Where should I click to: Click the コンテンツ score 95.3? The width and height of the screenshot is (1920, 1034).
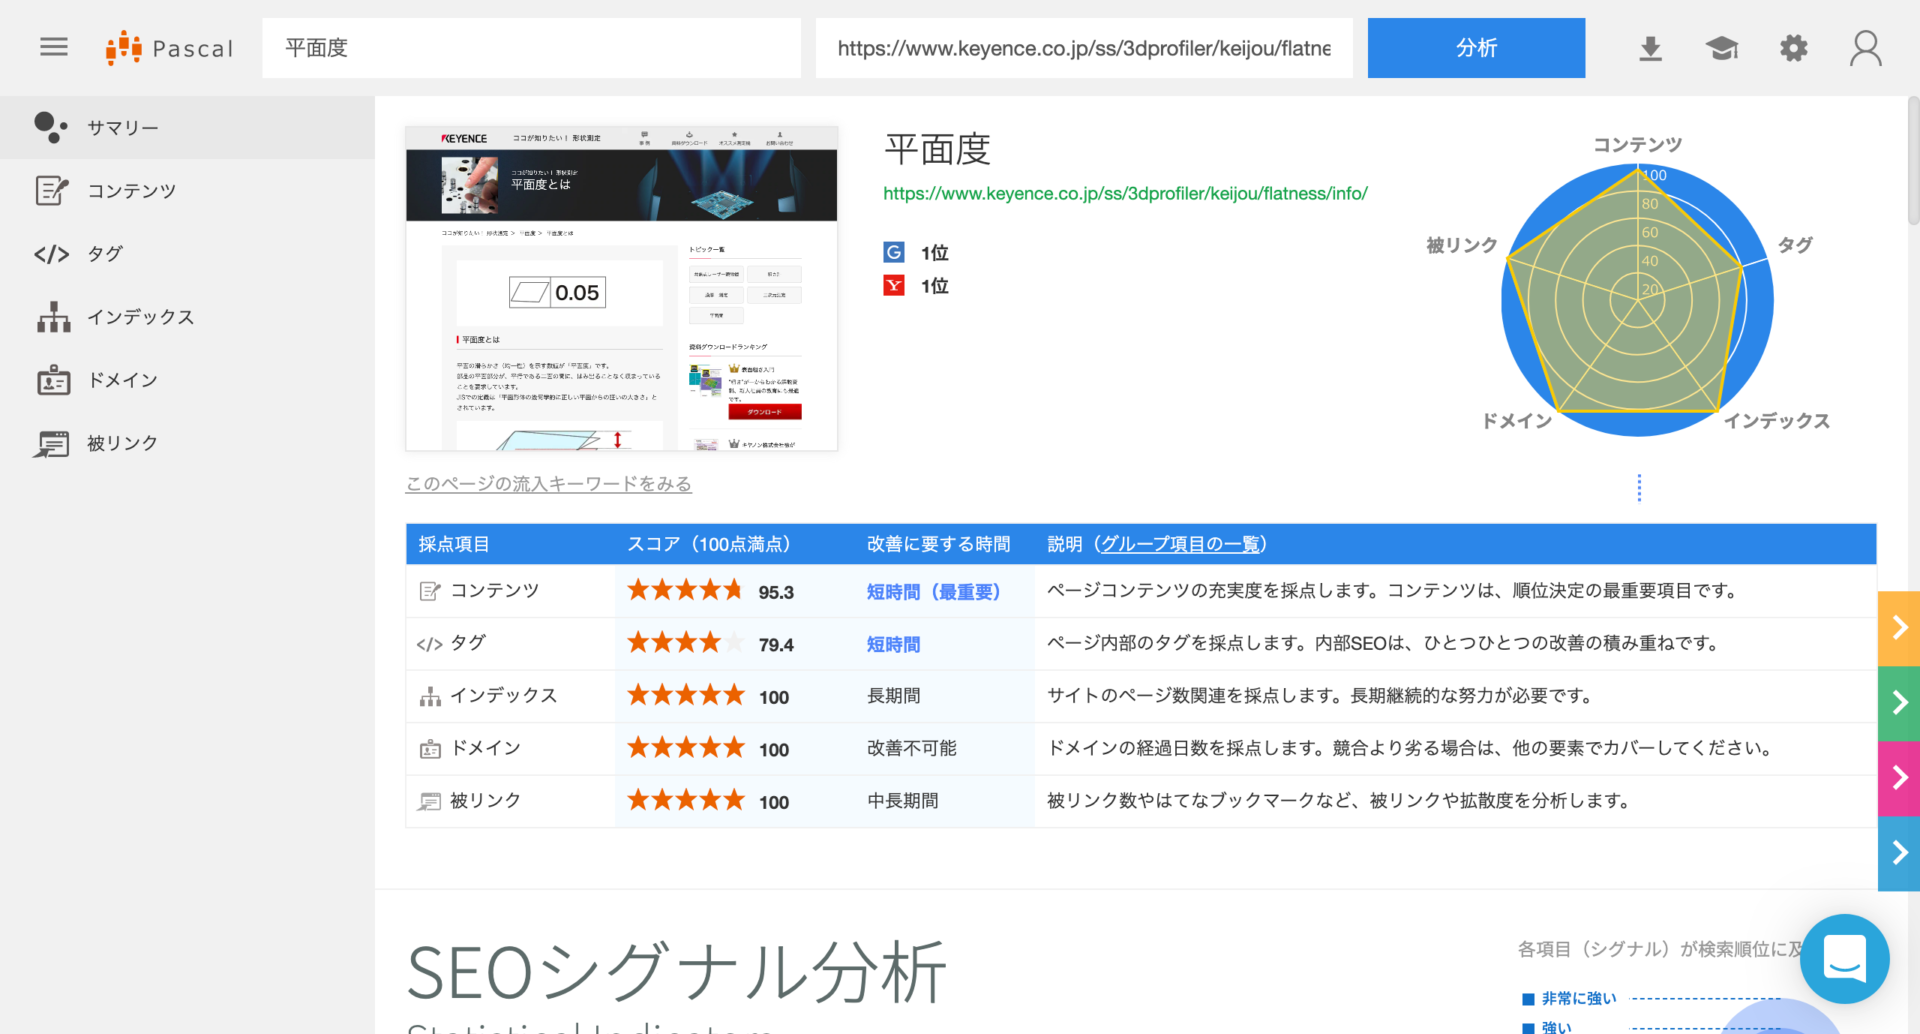776,592
